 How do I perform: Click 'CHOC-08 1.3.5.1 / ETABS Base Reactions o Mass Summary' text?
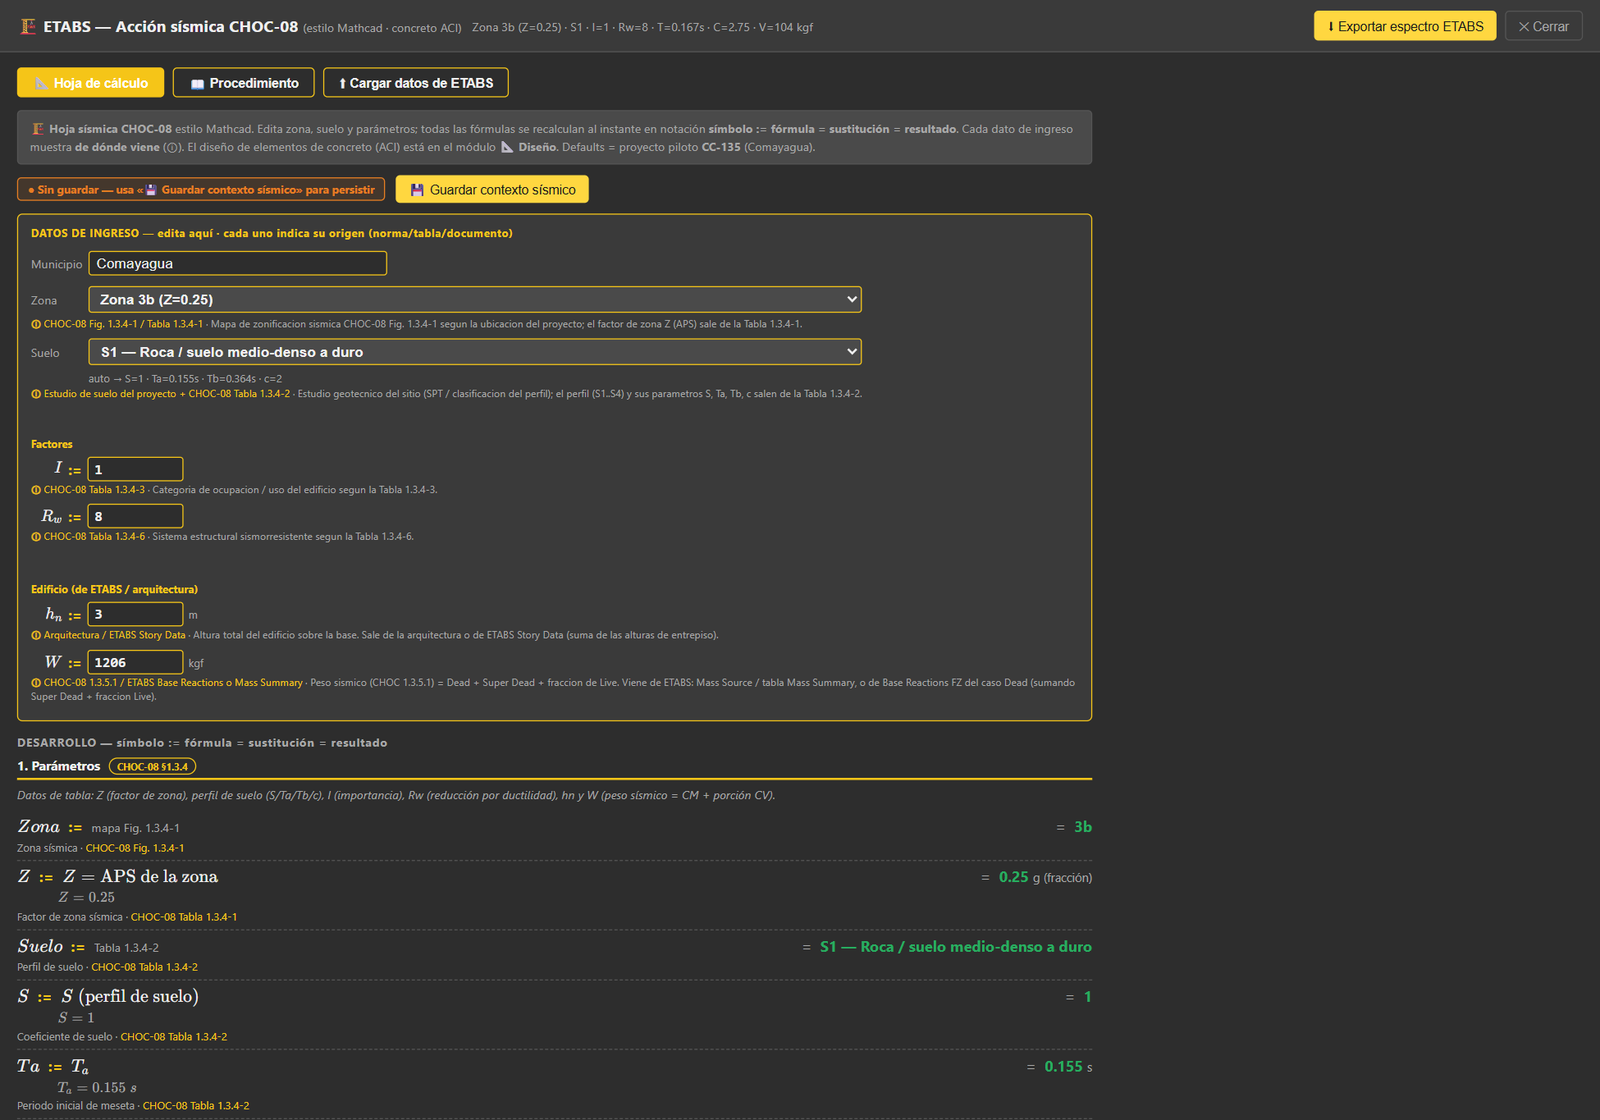[173, 683]
